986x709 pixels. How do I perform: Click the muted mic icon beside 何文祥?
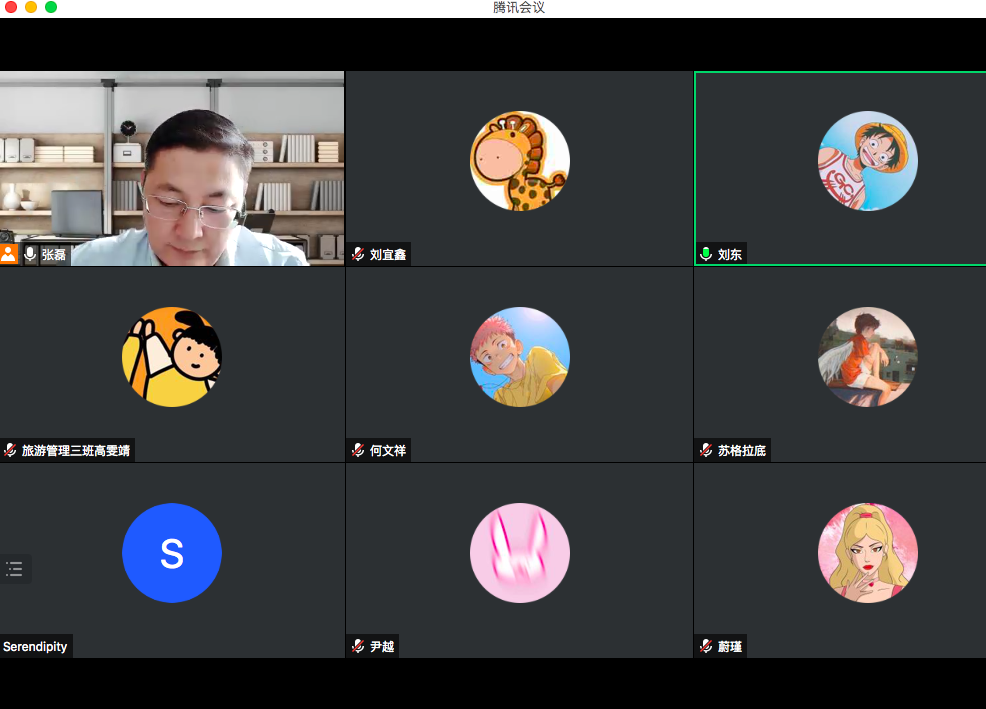coord(358,450)
